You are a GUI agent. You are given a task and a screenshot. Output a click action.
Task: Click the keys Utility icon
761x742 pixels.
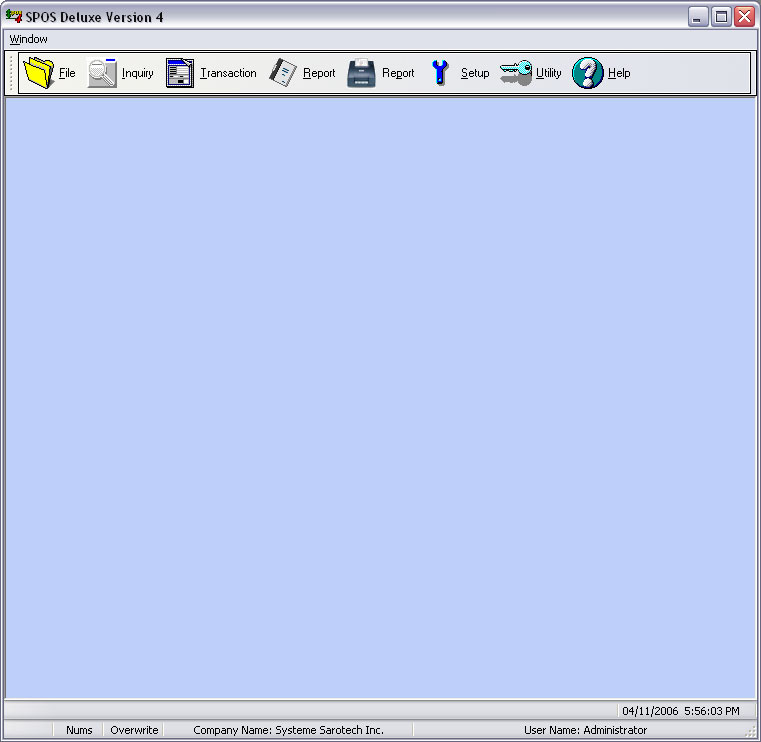(516, 73)
